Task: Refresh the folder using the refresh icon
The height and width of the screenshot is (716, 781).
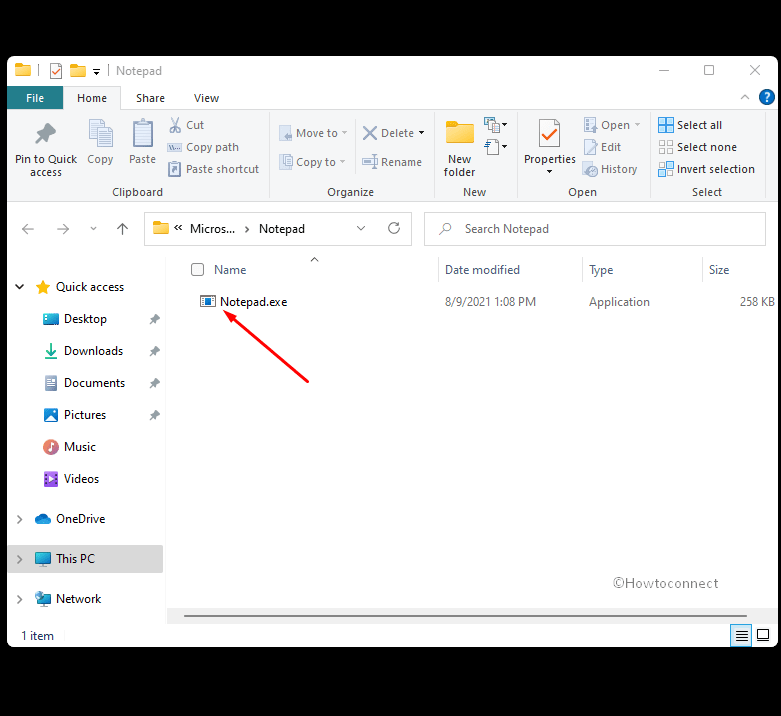Action: click(x=394, y=229)
